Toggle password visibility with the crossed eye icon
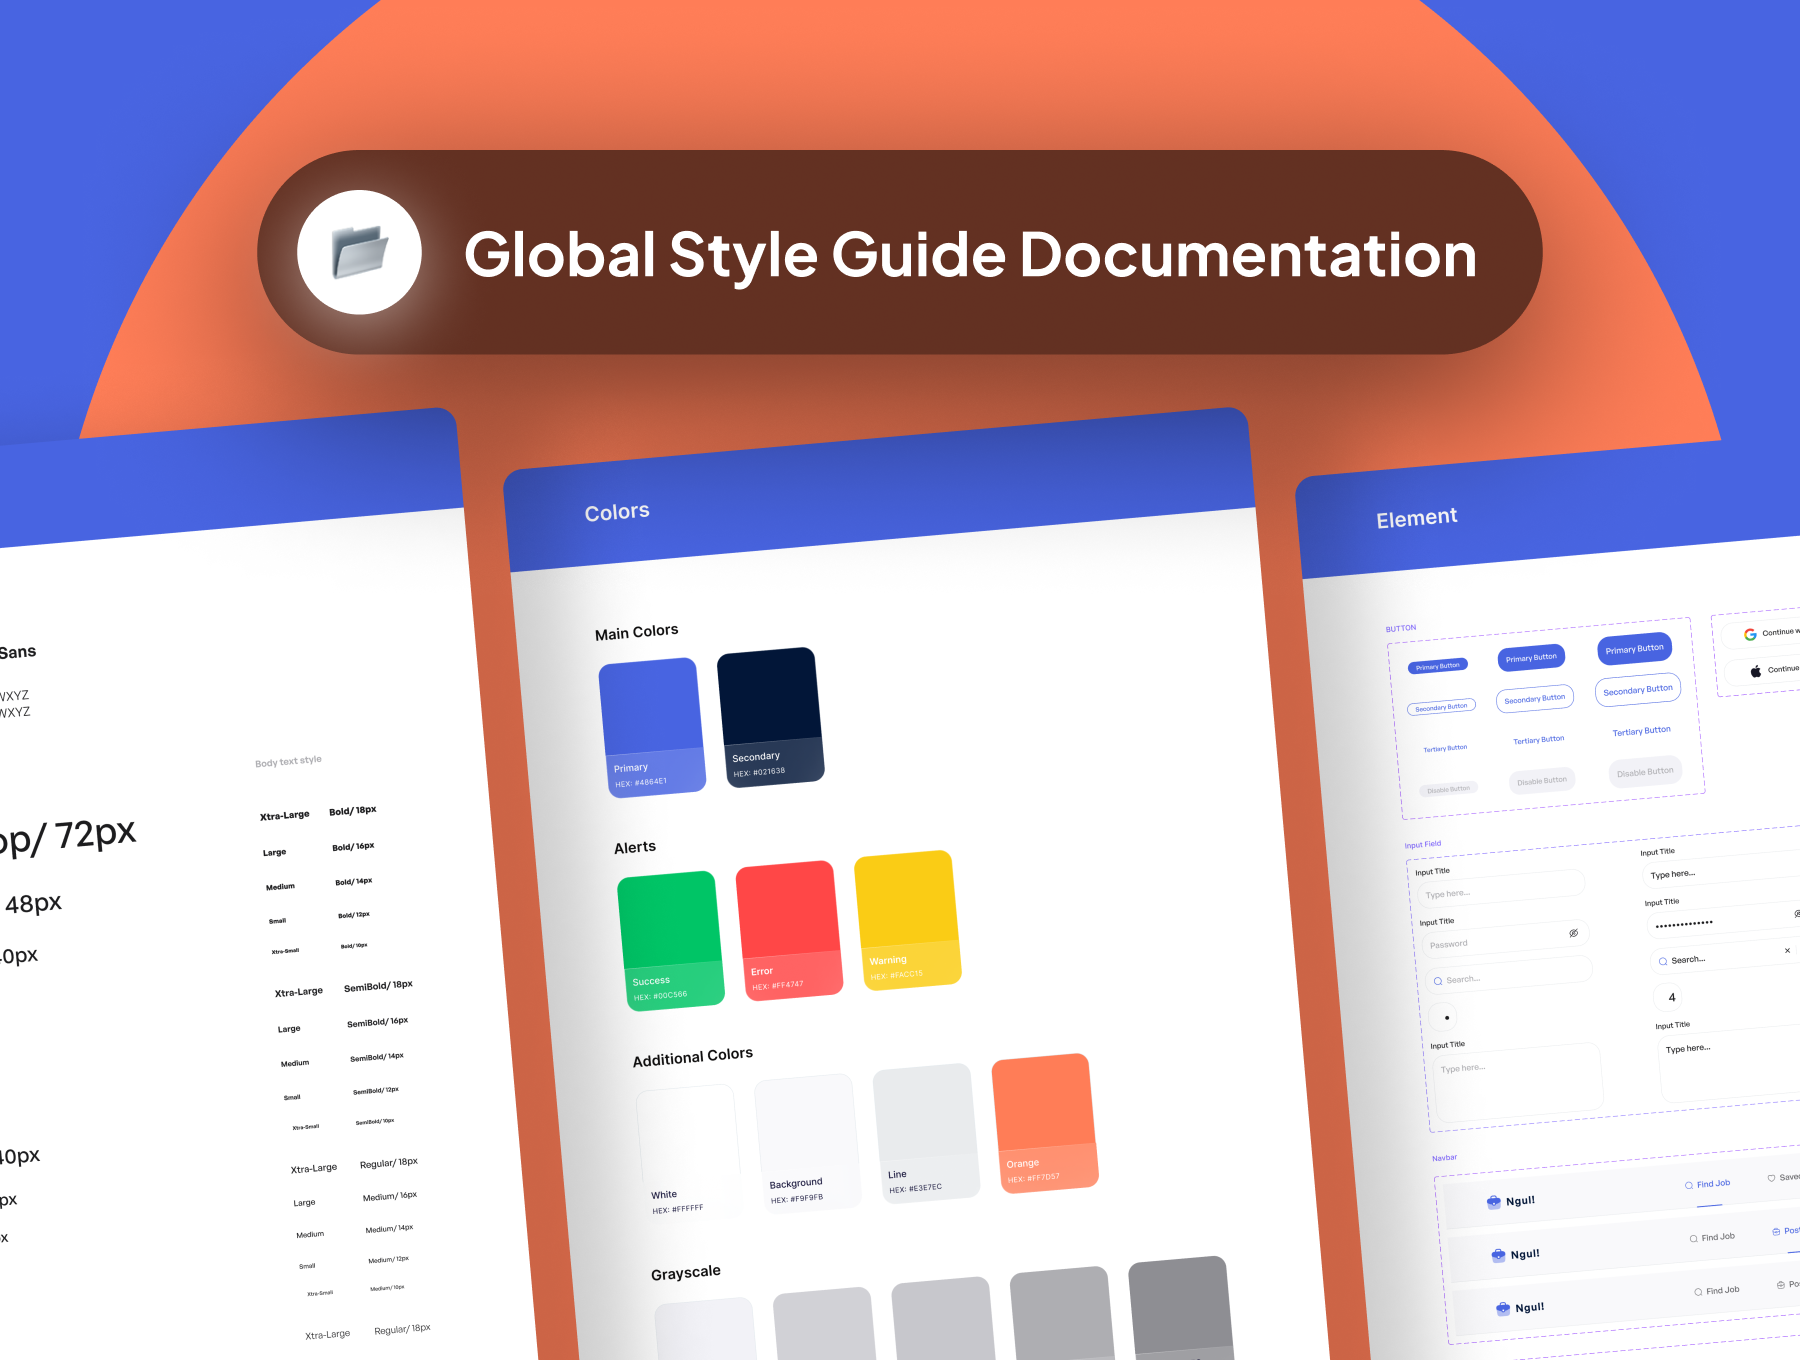Screen dimensions: 1800x1360 pyautogui.click(x=1573, y=933)
